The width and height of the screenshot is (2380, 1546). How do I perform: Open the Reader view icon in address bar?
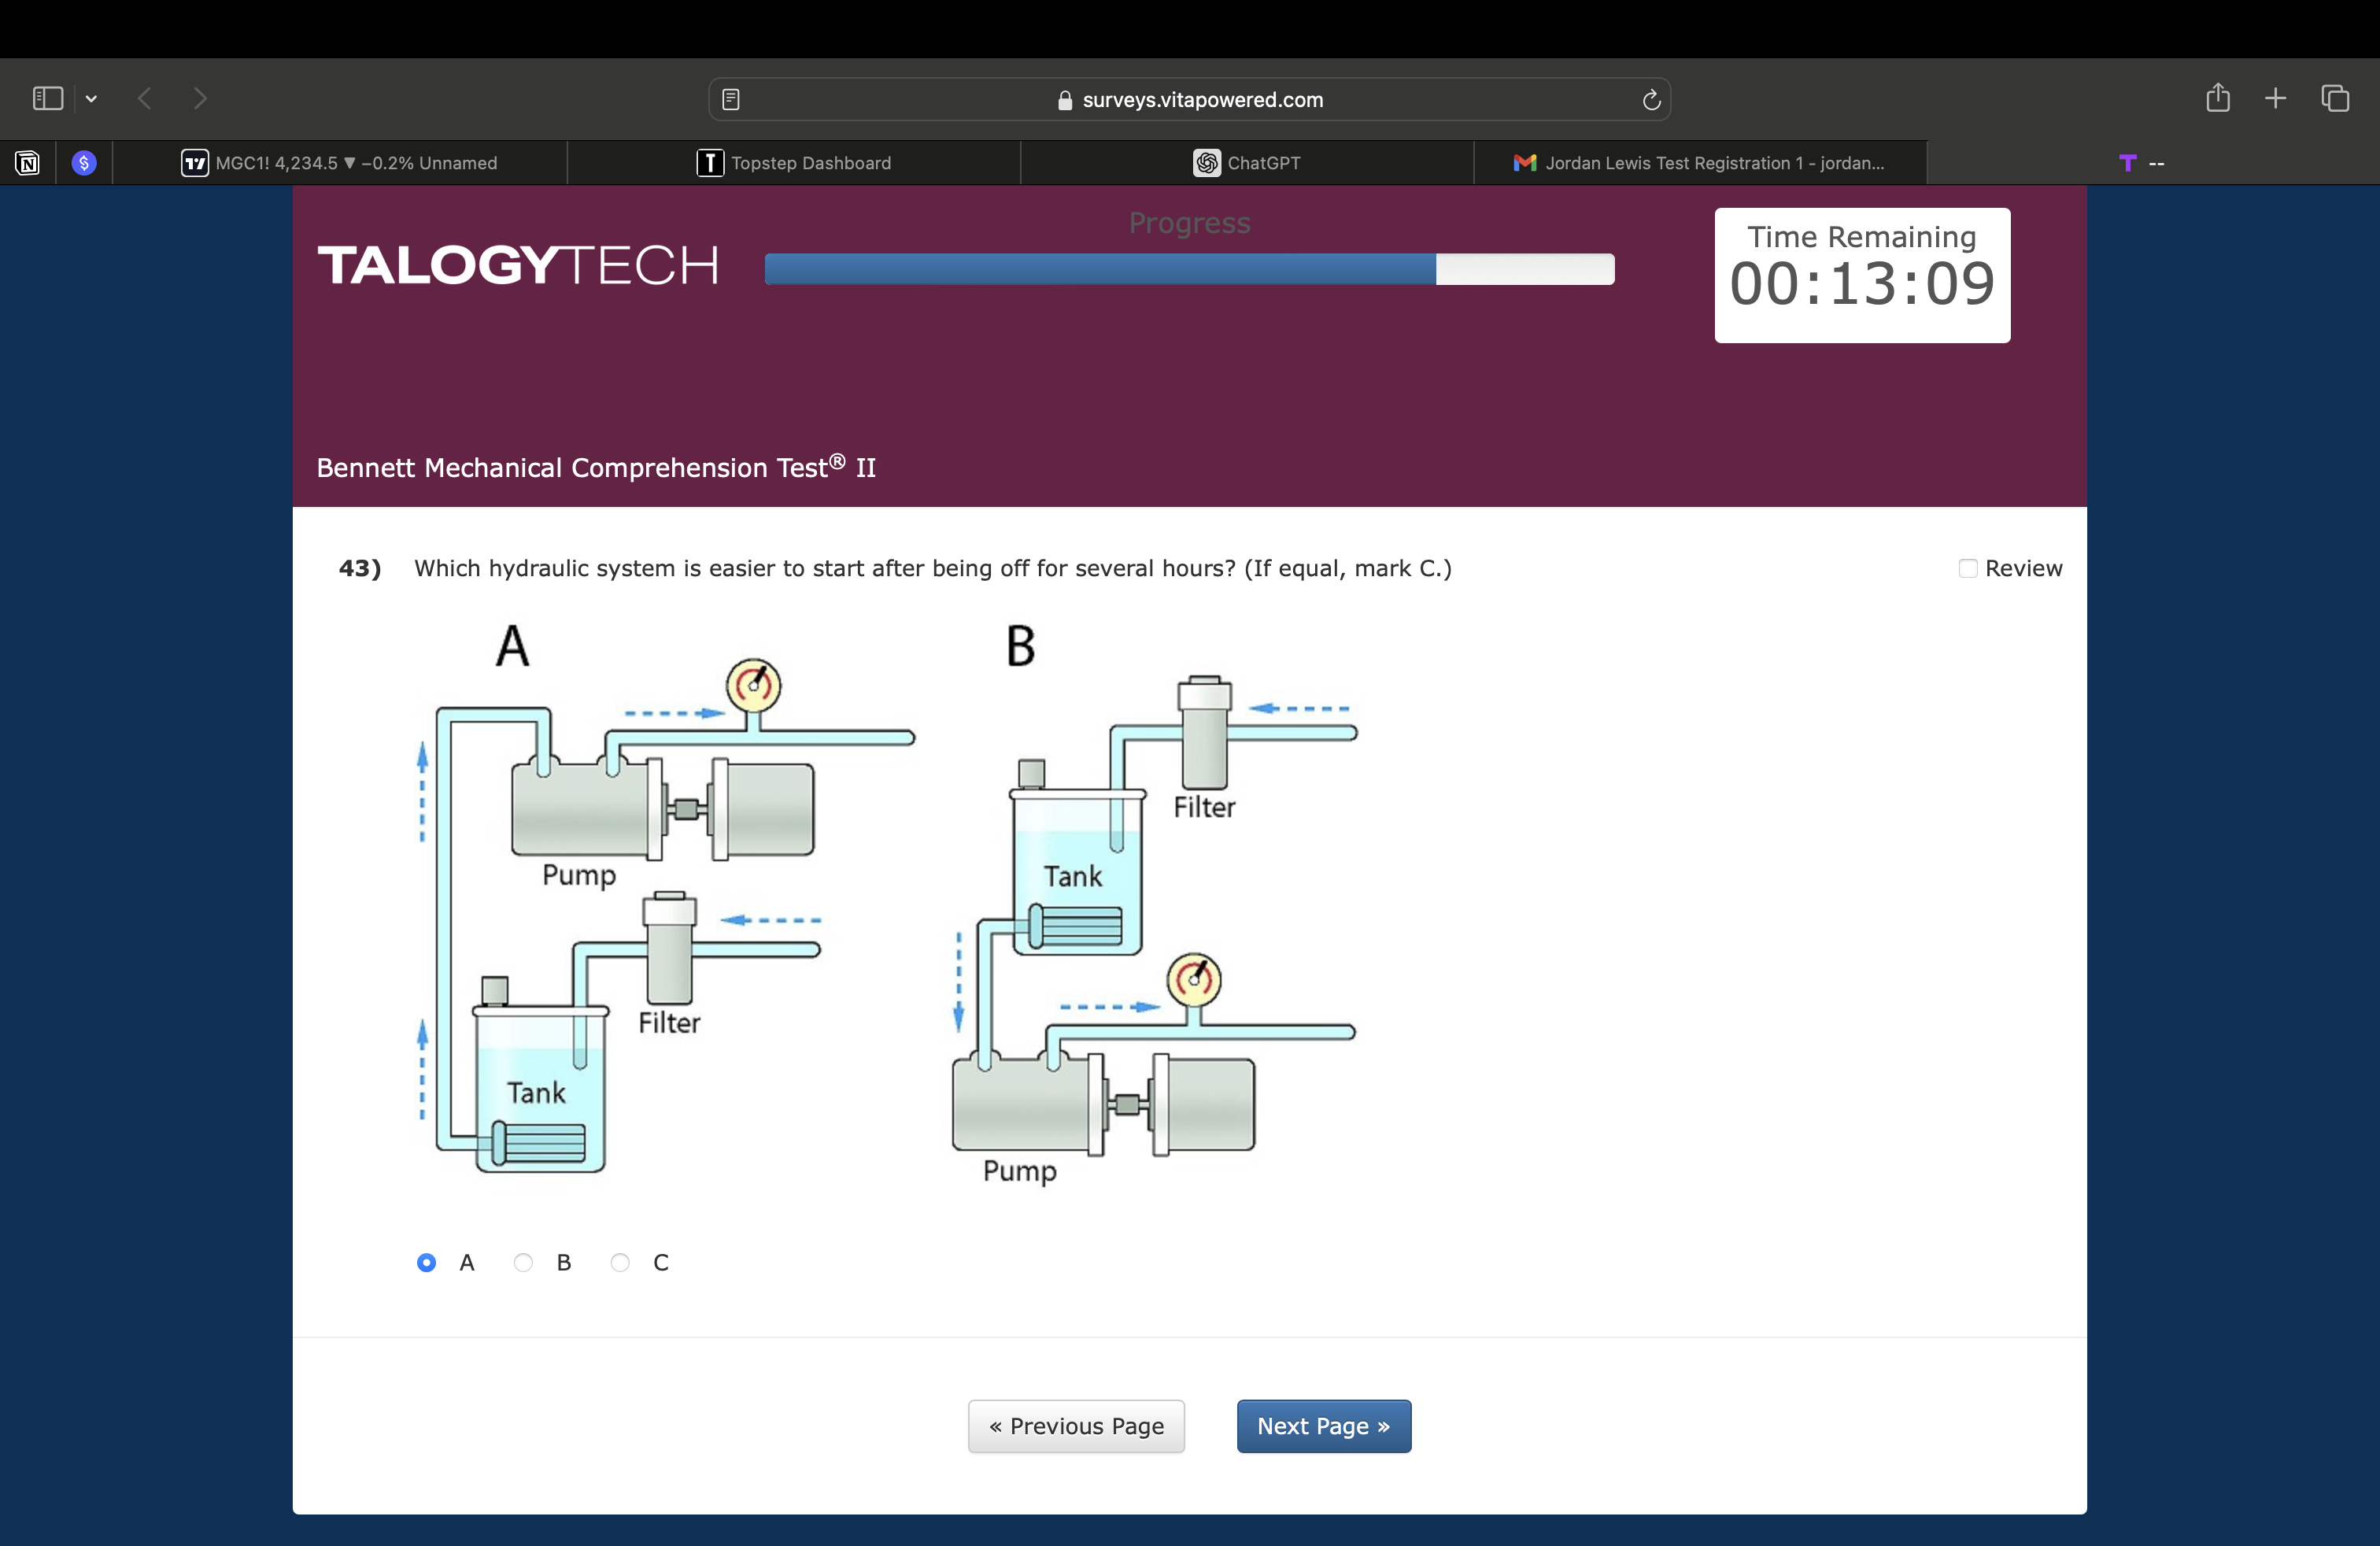point(731,99)
